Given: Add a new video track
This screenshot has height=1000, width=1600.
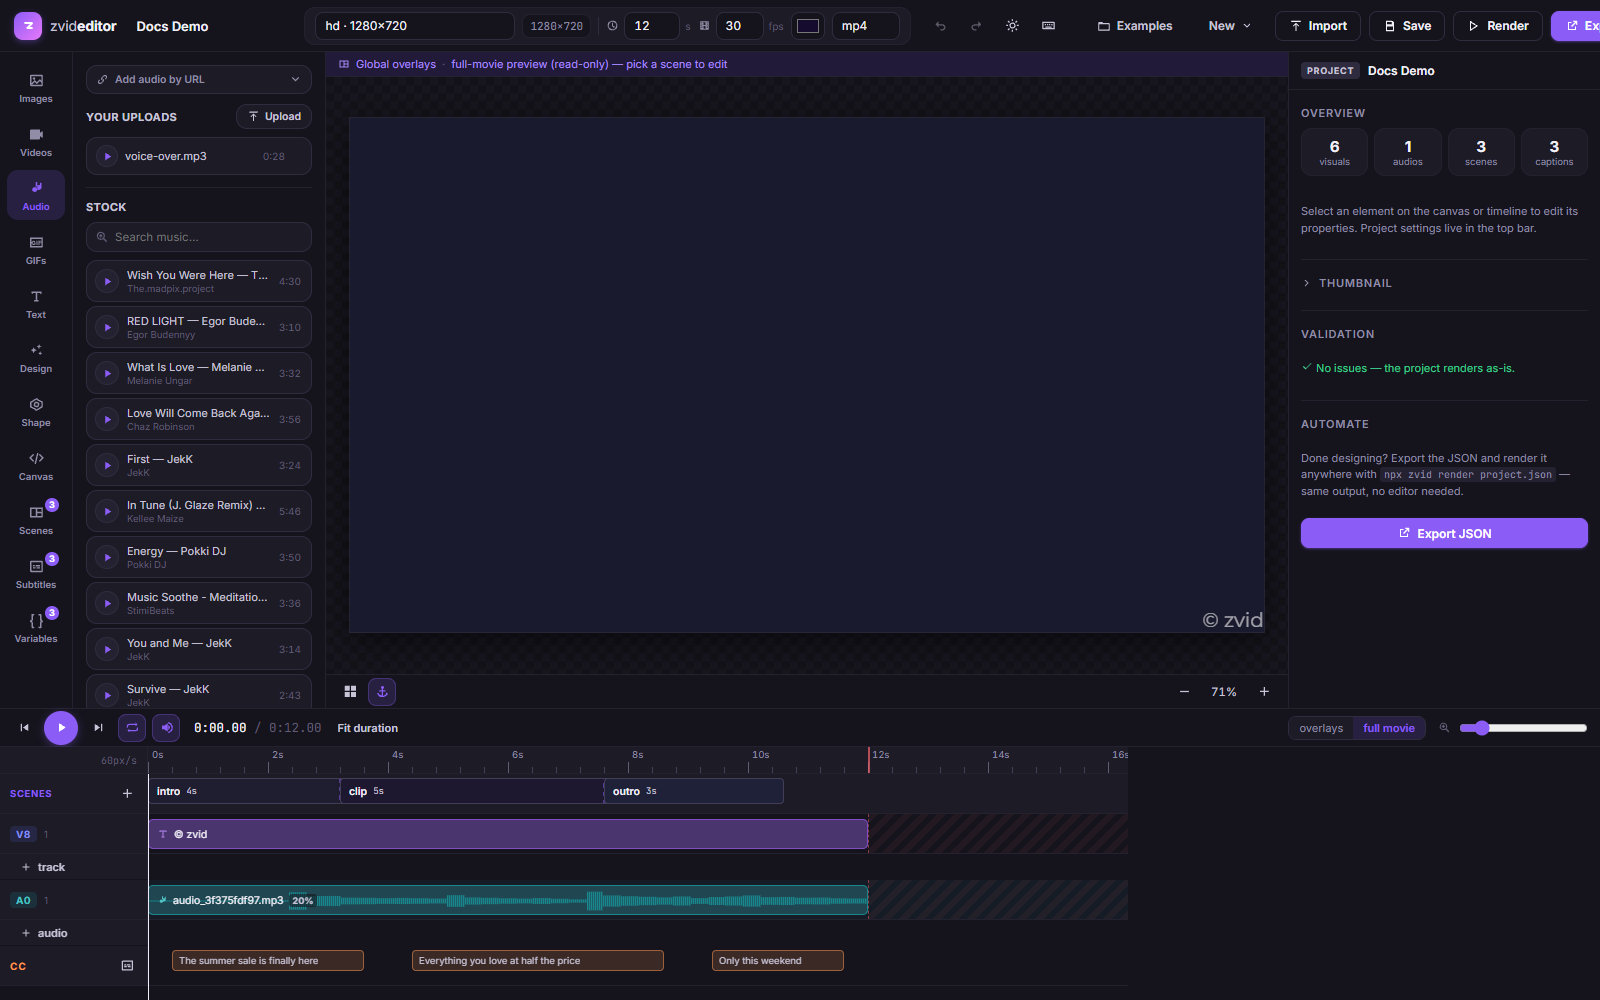Looking at the screenshot, I should 44,867.
